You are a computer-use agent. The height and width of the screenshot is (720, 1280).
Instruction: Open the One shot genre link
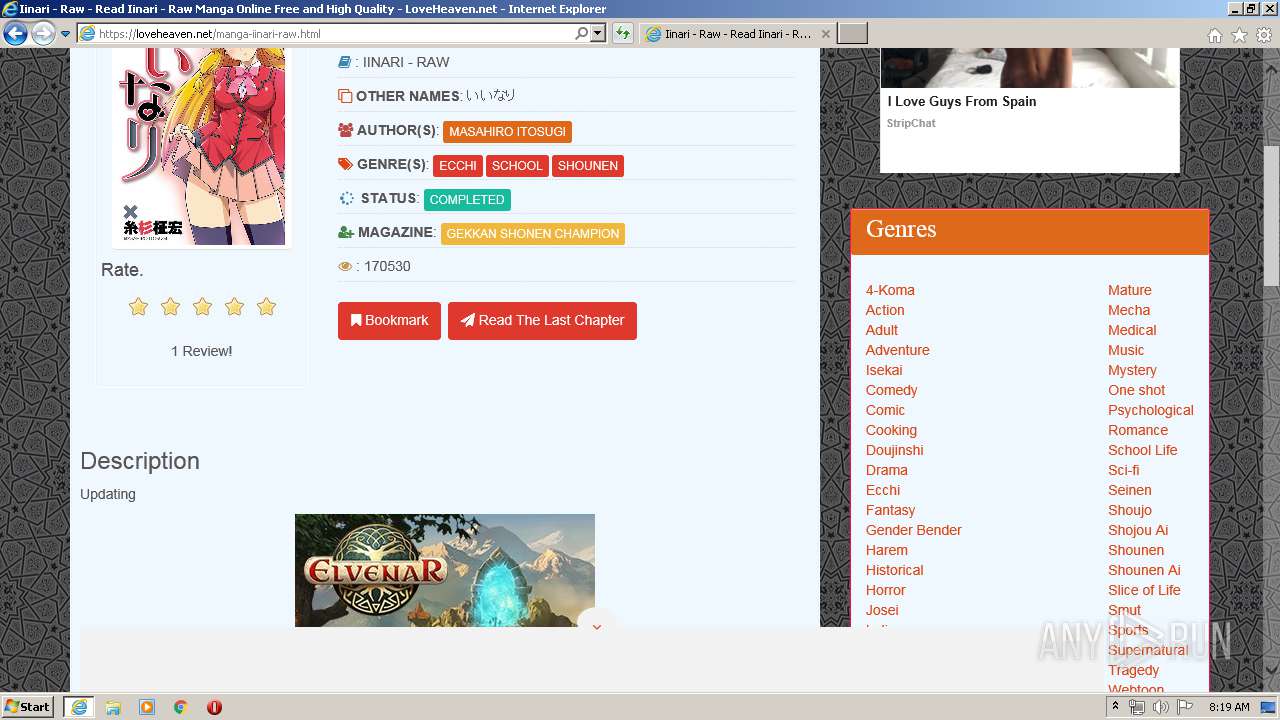[x=1137, y=391]
